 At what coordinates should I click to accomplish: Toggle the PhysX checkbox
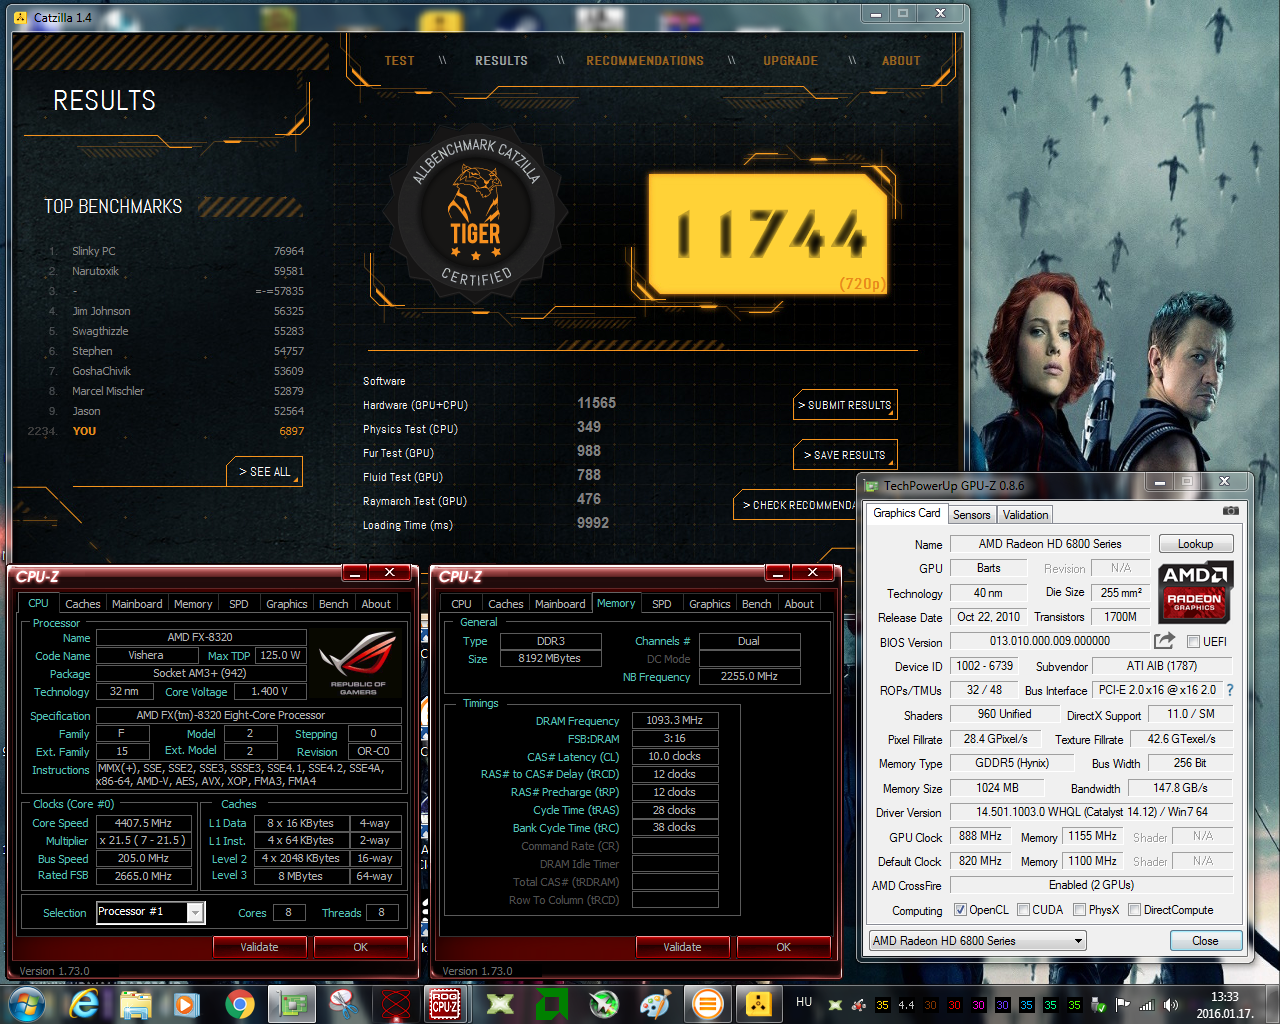(x=1079, y=910)
